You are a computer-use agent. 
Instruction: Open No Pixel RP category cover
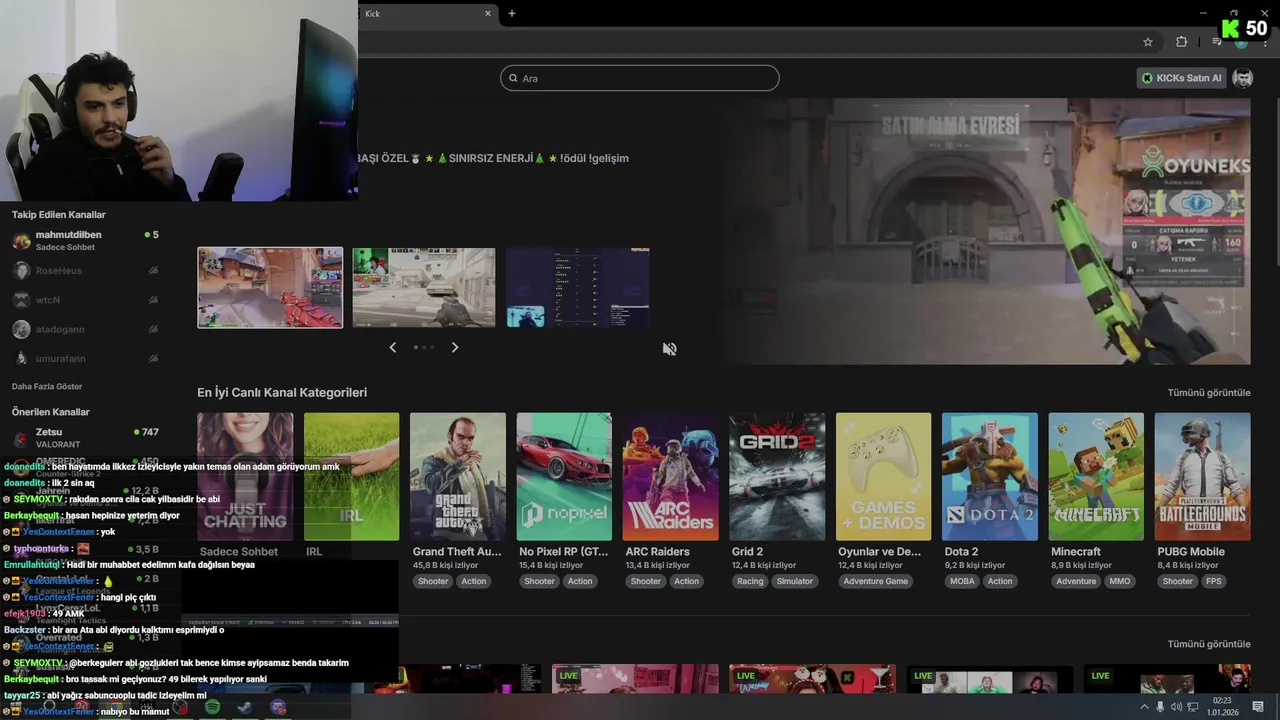pyautogui.click(x=564, y=477)
